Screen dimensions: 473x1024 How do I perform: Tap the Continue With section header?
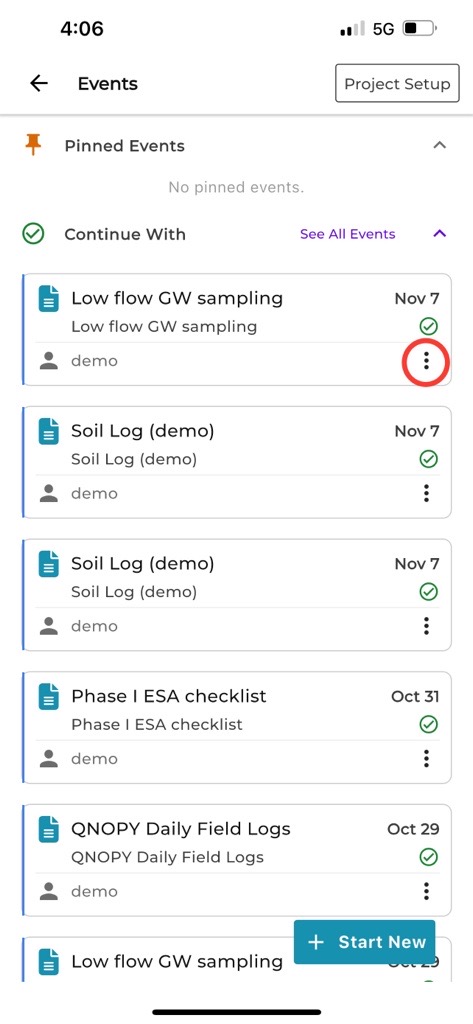(125, 234)
